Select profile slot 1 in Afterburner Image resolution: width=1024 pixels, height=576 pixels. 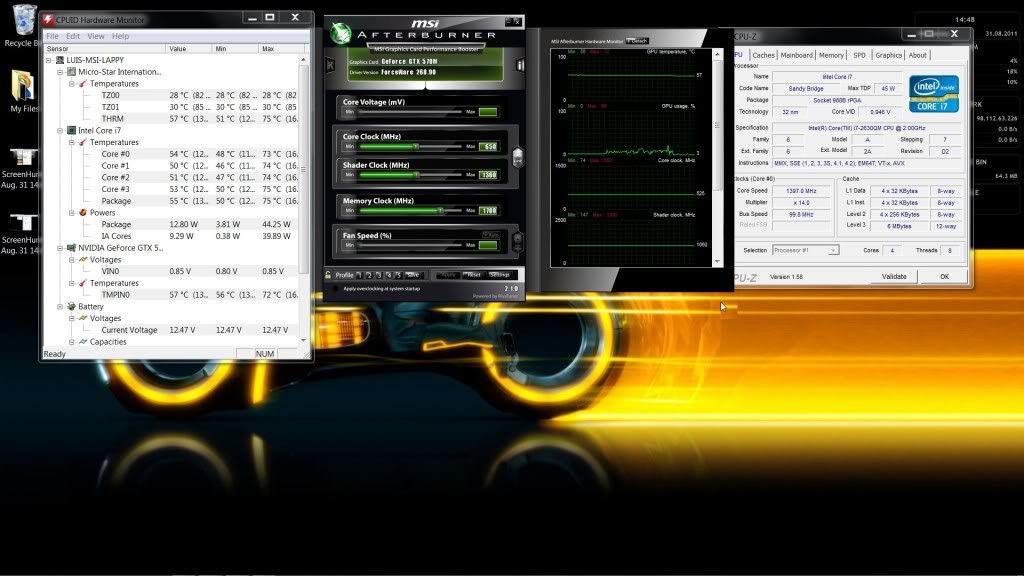pos(359,275)
